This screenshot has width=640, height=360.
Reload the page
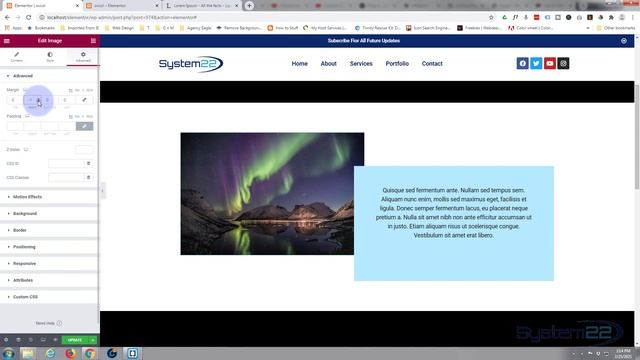29,18
